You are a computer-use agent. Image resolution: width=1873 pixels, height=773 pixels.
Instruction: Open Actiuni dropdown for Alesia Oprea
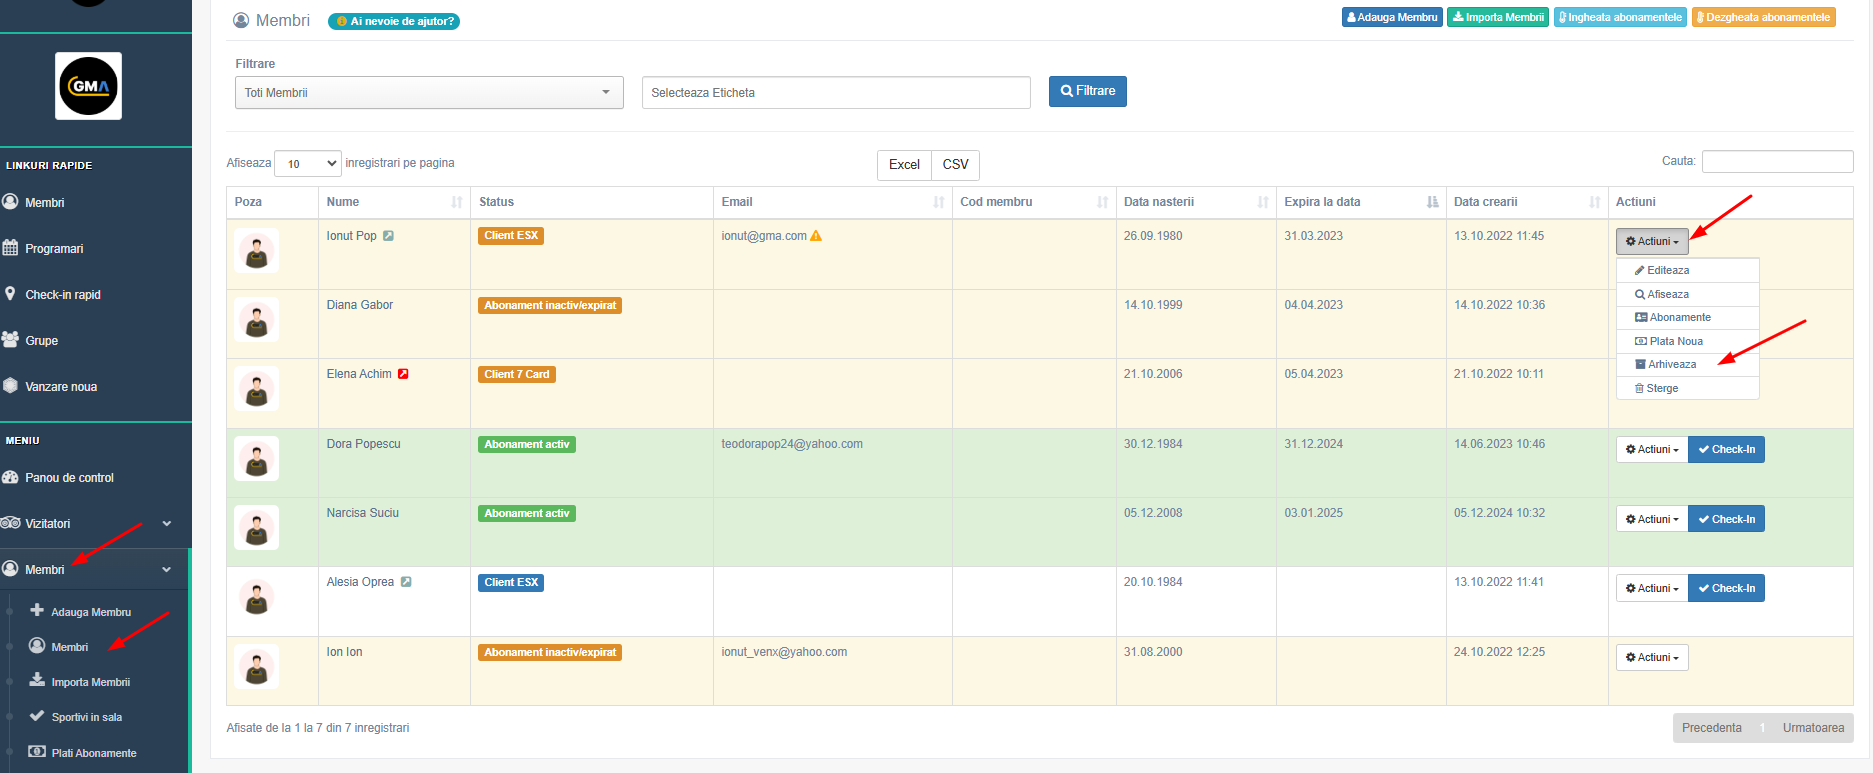1652,588
